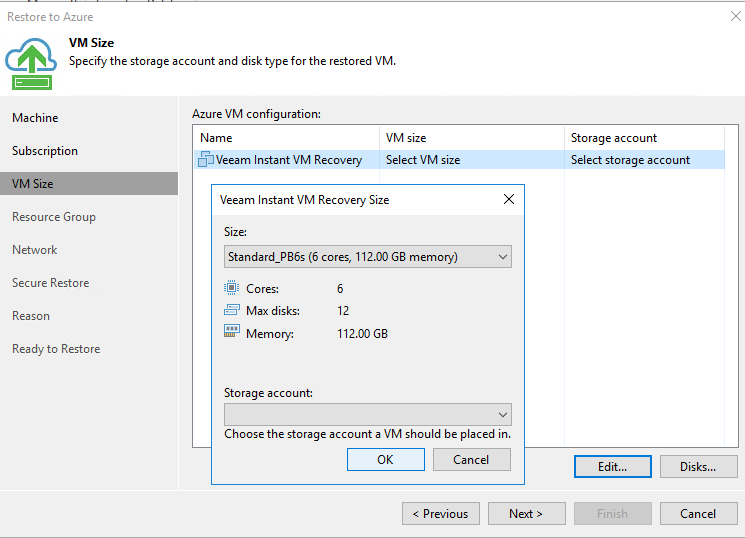Close the Veeam Instant VM Recovery Size dialog
This screenshot has height=538, width=745.
(x=508, y=199)
